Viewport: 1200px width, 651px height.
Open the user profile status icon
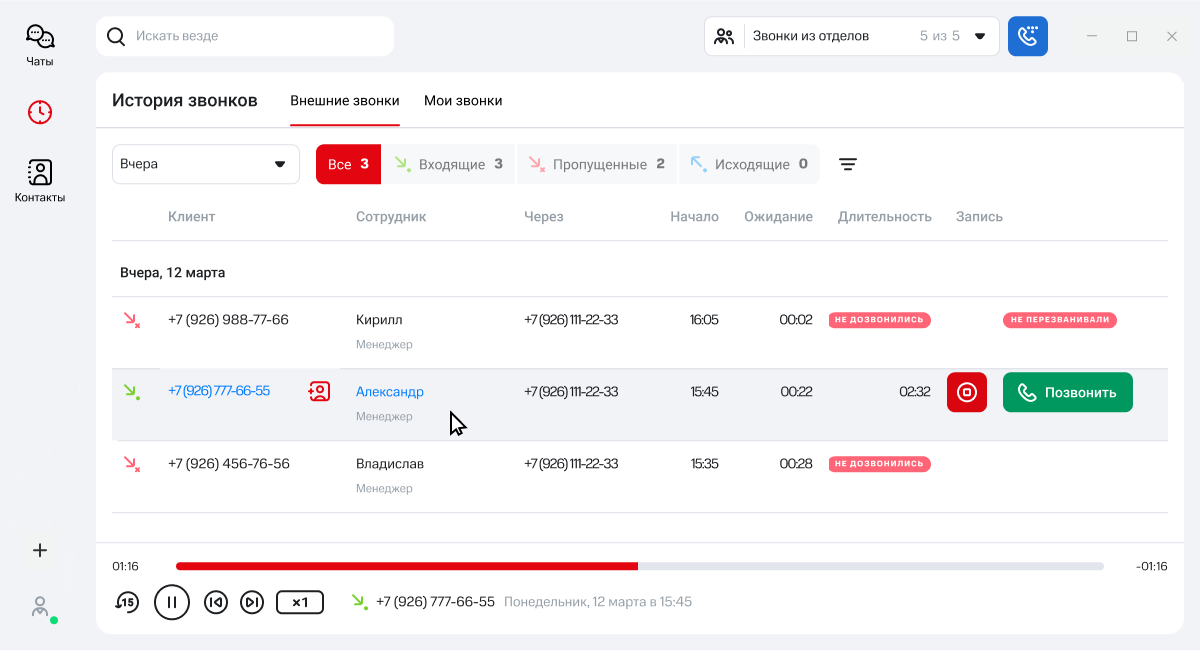40,607
